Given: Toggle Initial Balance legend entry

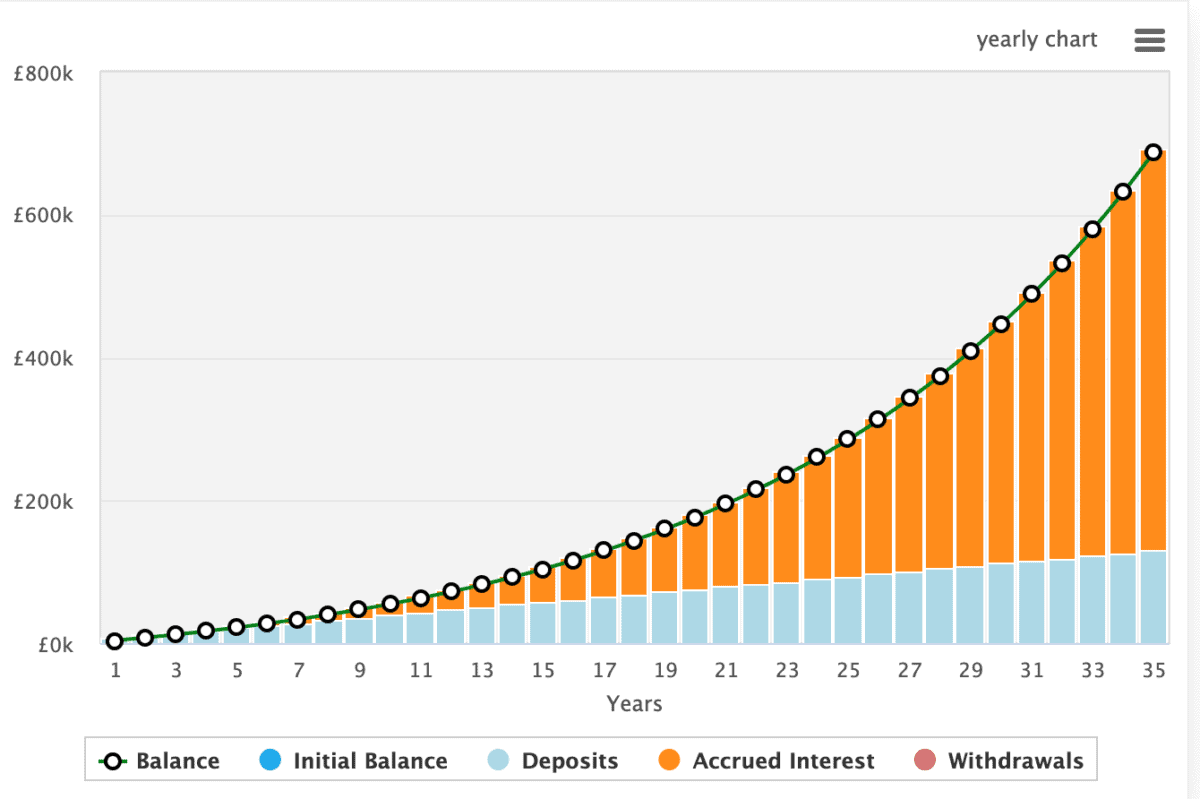Looking at the screenshot, I should [x=370, y=761].
